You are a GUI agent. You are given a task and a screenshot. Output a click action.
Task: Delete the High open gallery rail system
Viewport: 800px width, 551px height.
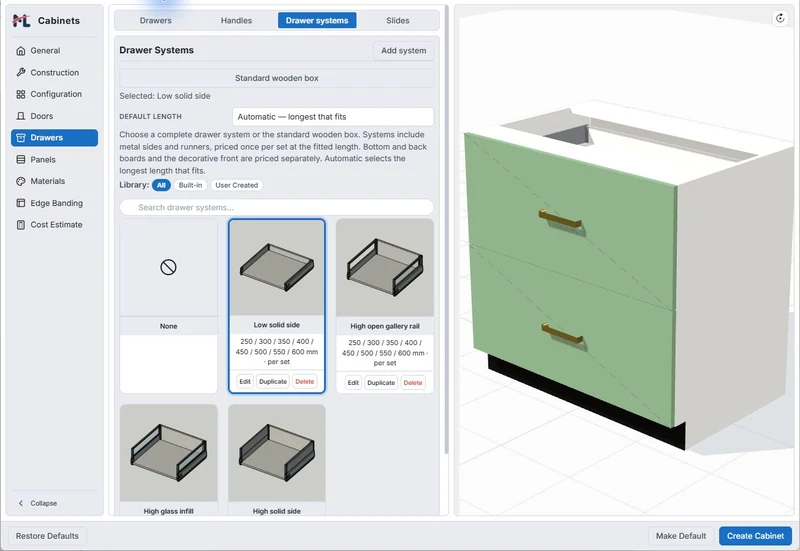[413, 383]
